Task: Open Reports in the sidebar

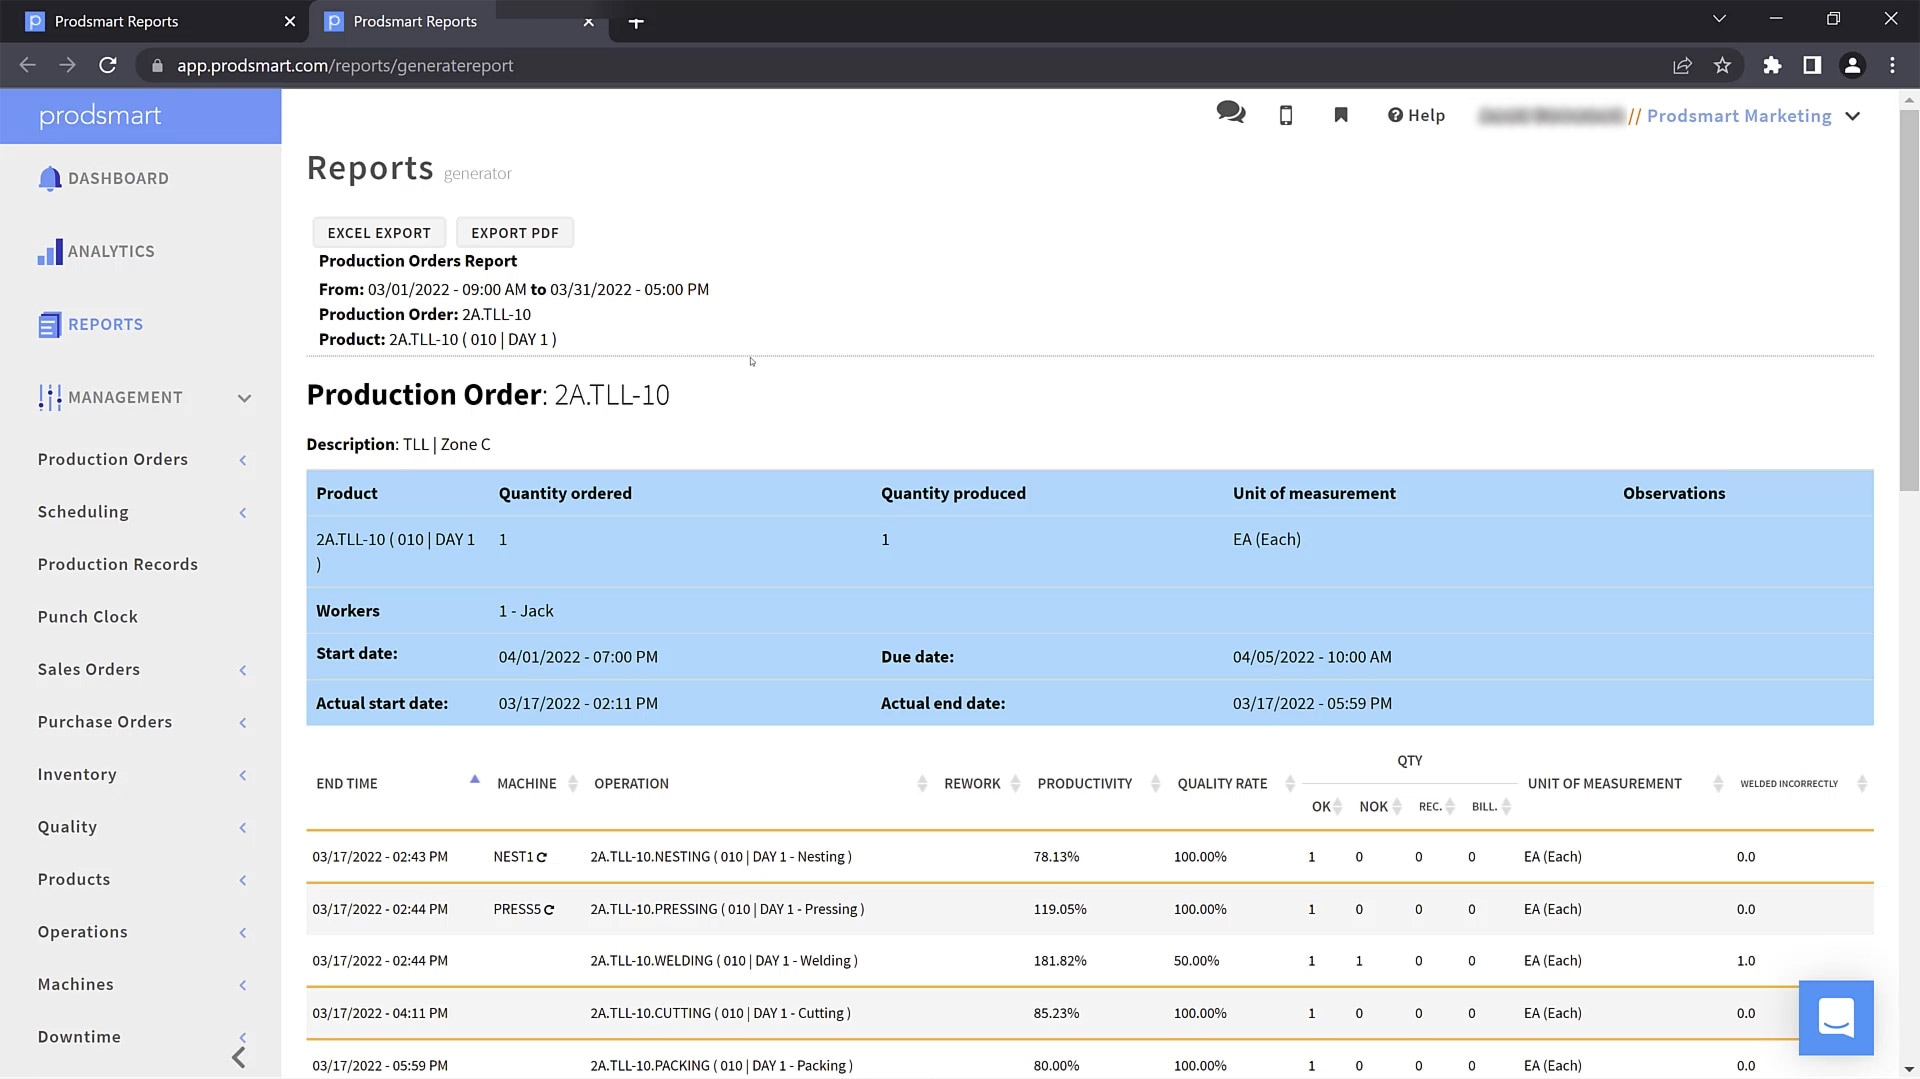Action: pyautogui.click(x=105, y=324)
